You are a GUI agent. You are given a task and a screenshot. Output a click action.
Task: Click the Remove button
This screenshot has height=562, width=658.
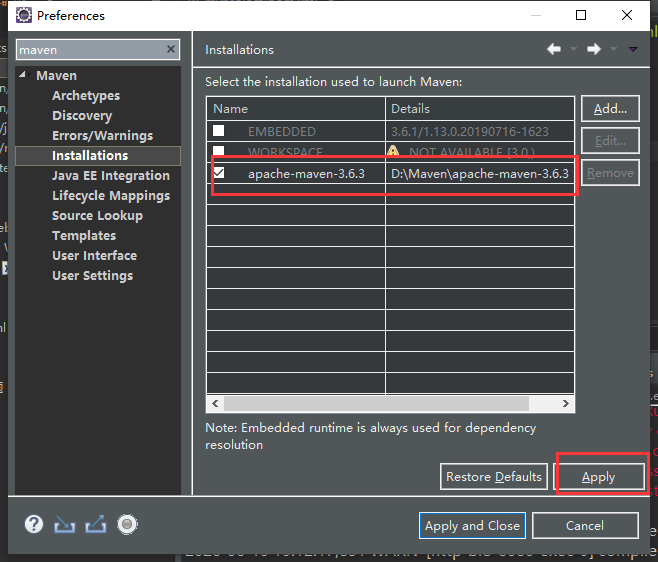point(610,173)
